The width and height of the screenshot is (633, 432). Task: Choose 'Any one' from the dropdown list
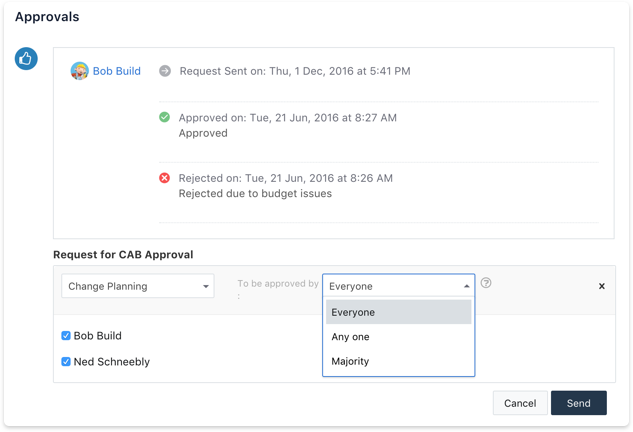pos(398,337)
